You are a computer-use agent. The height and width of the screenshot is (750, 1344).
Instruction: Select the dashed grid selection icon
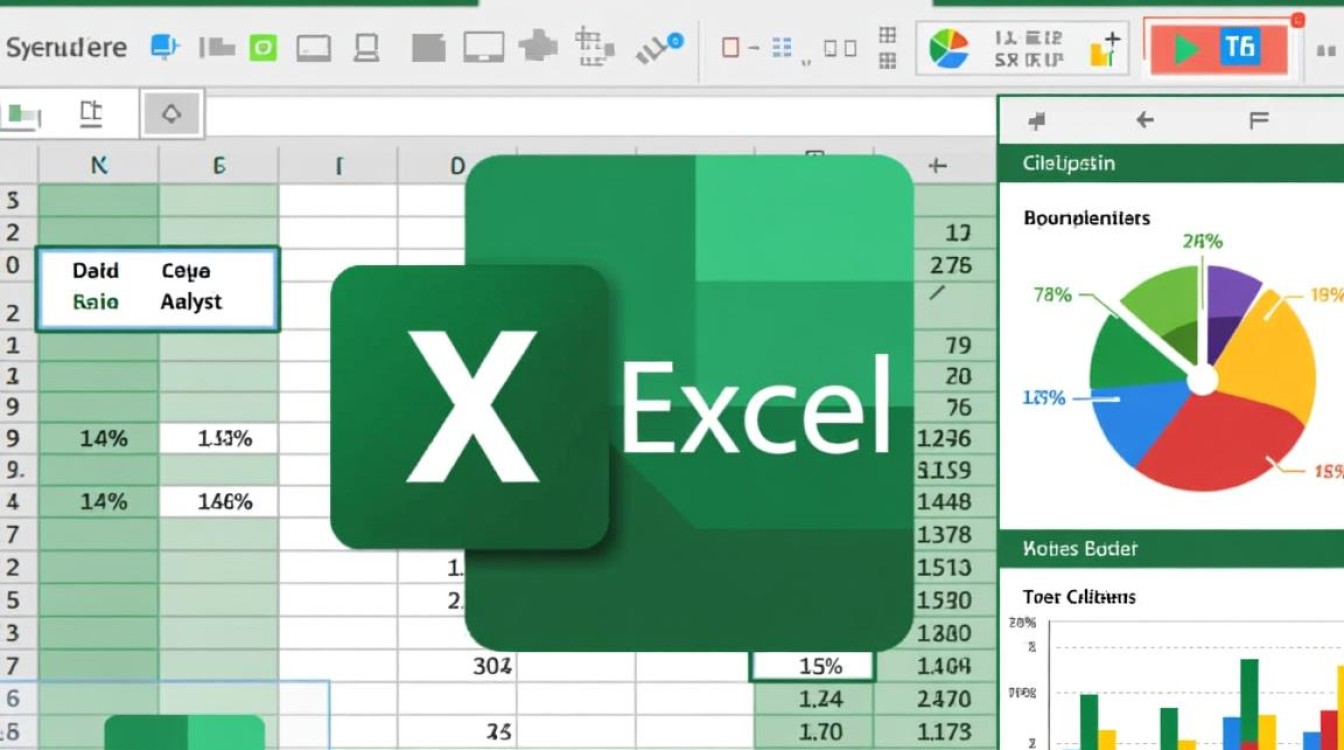[594, 46]
